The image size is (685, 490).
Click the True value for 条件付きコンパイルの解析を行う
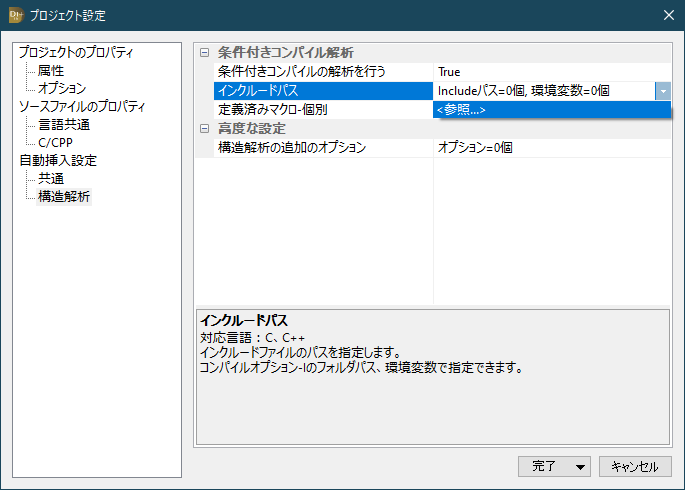[449, 72]
